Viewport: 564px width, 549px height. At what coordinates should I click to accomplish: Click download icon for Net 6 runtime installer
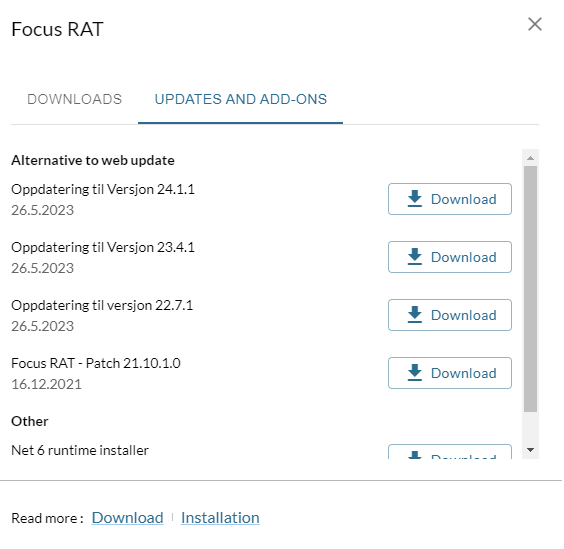pyautogui.click(x=415, y=455)
